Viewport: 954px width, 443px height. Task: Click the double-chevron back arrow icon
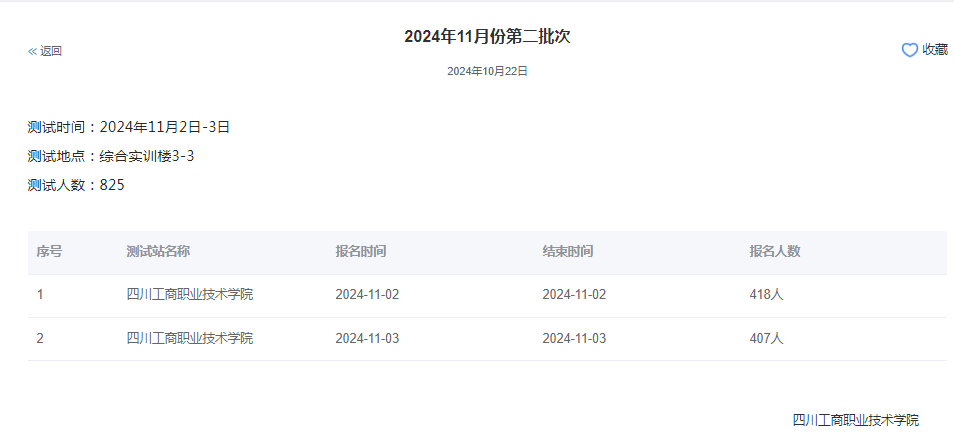32,51
